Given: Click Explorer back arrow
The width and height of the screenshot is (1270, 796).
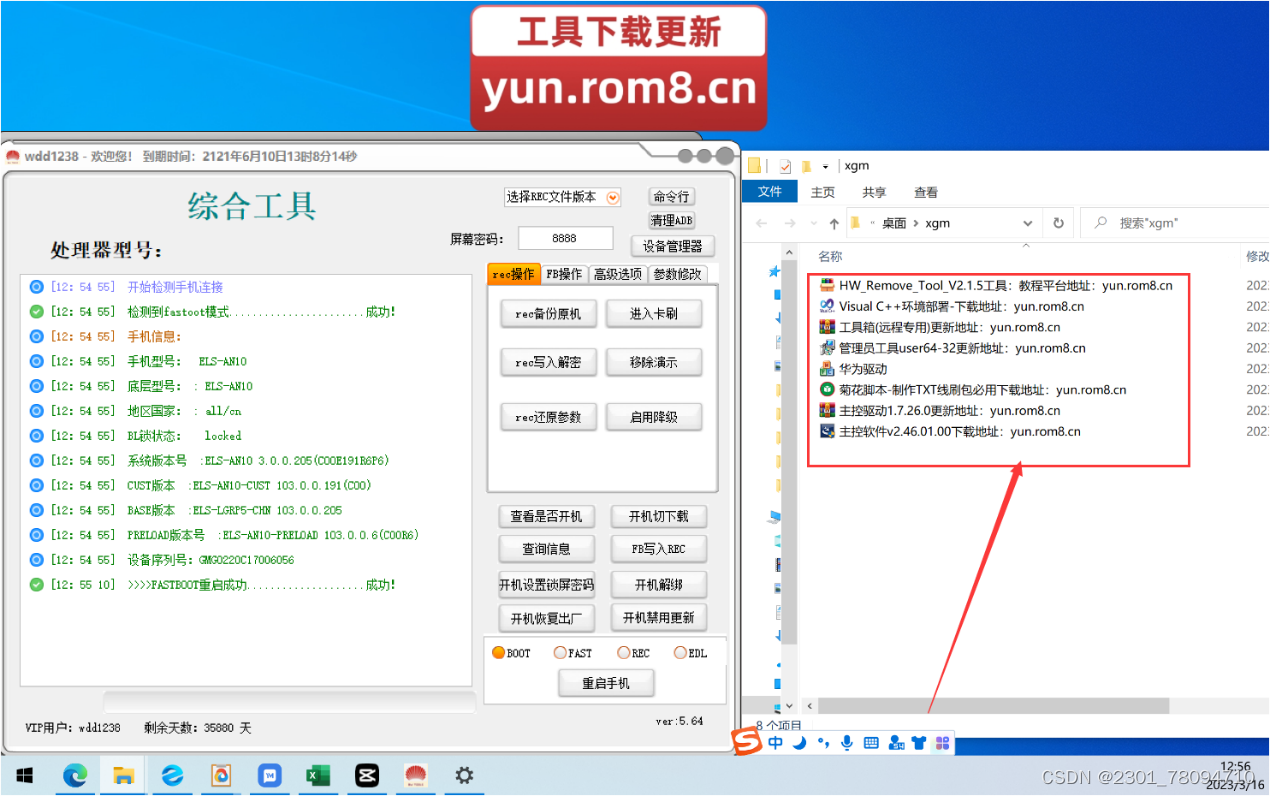Looking at the screenshot, I should coord(762,223).
